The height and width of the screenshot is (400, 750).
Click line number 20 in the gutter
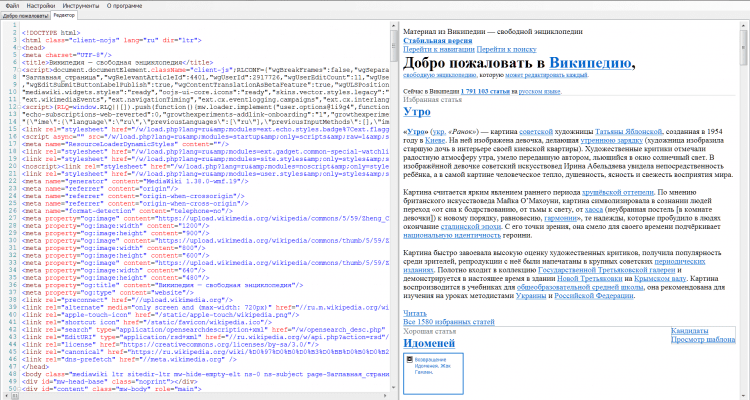13,167
